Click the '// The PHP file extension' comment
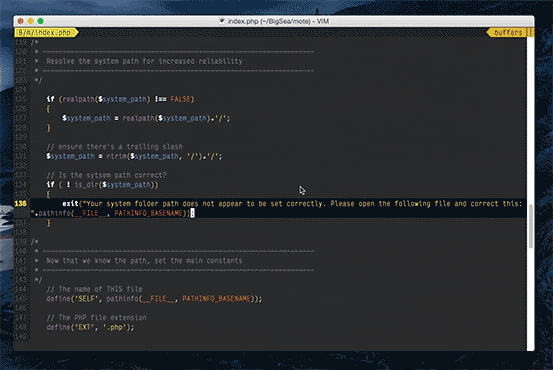The image size is (553, 370). (96, 318)
